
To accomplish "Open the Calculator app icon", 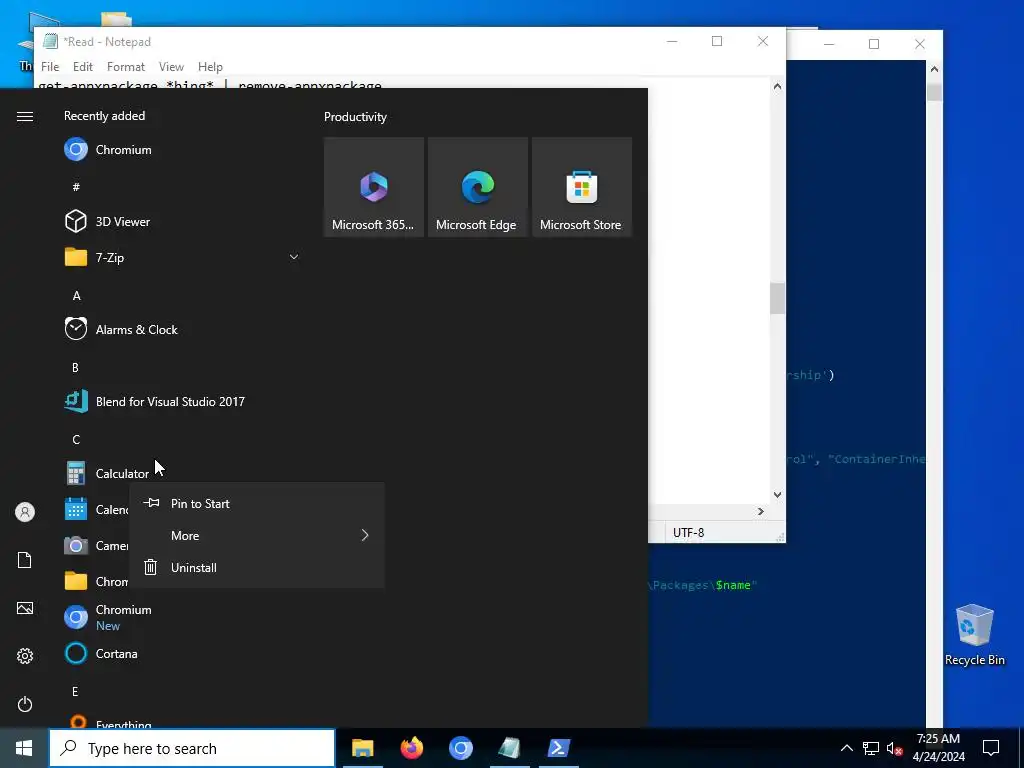I will [x=76, y=473].
